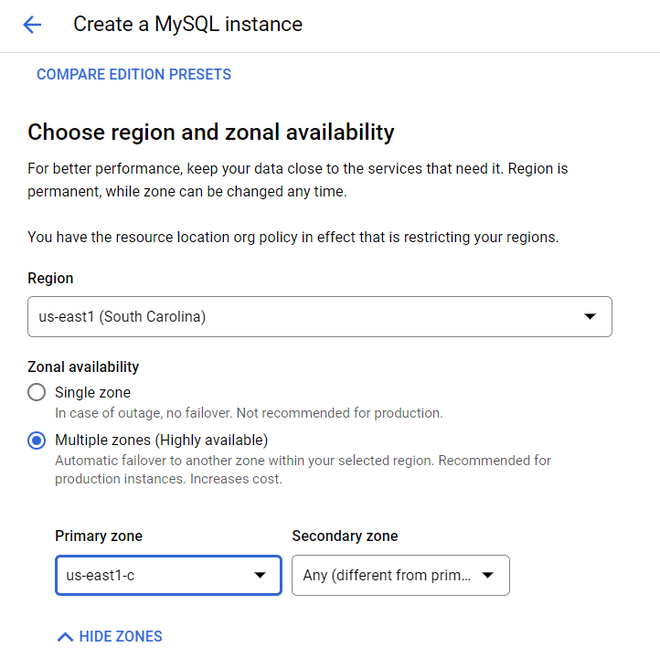Viewport: 660px width, 658px height.
Task: Click the back arrow icon
Action: click(x=32, y=25)
